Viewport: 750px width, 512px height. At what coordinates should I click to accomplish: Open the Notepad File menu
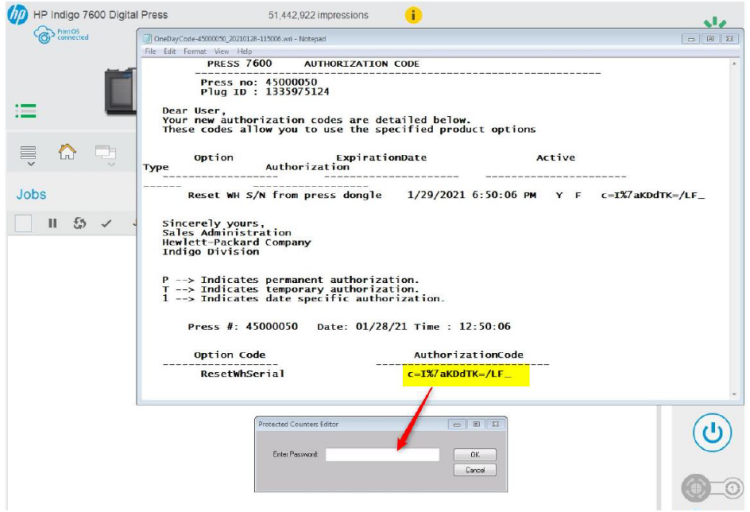point(150,51)
